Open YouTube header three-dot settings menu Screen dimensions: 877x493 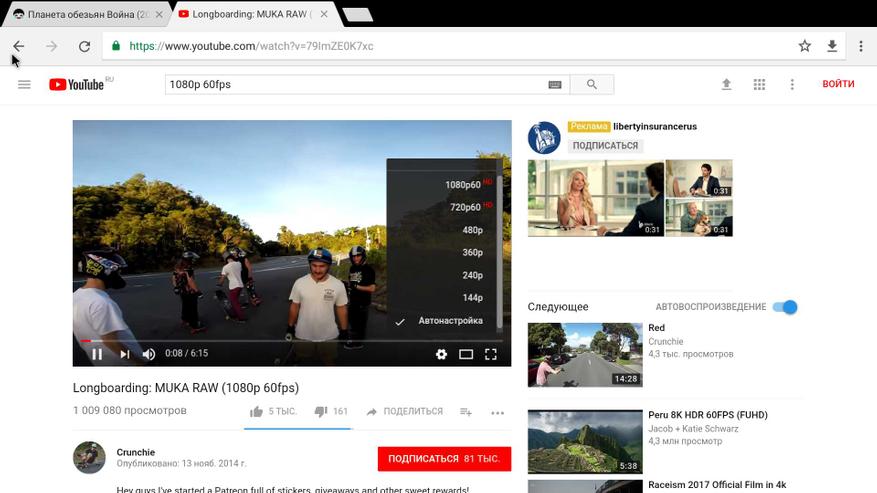point(792,85)
